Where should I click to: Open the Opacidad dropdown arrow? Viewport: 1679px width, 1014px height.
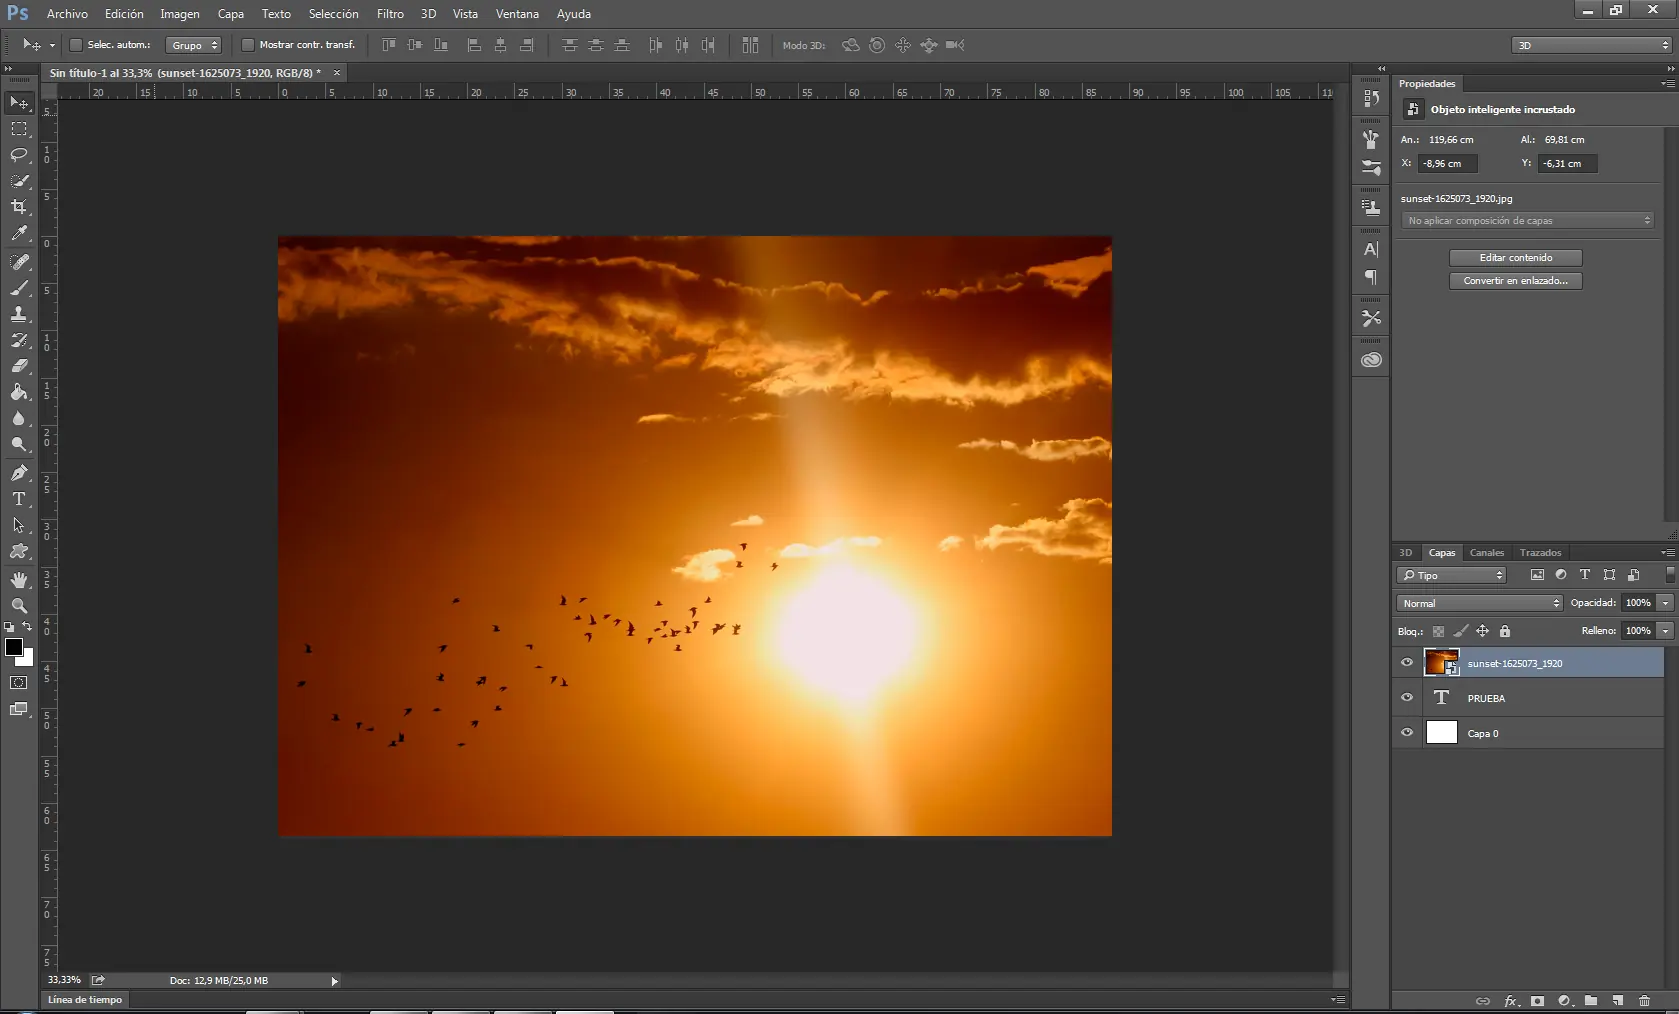point(1665,603)
